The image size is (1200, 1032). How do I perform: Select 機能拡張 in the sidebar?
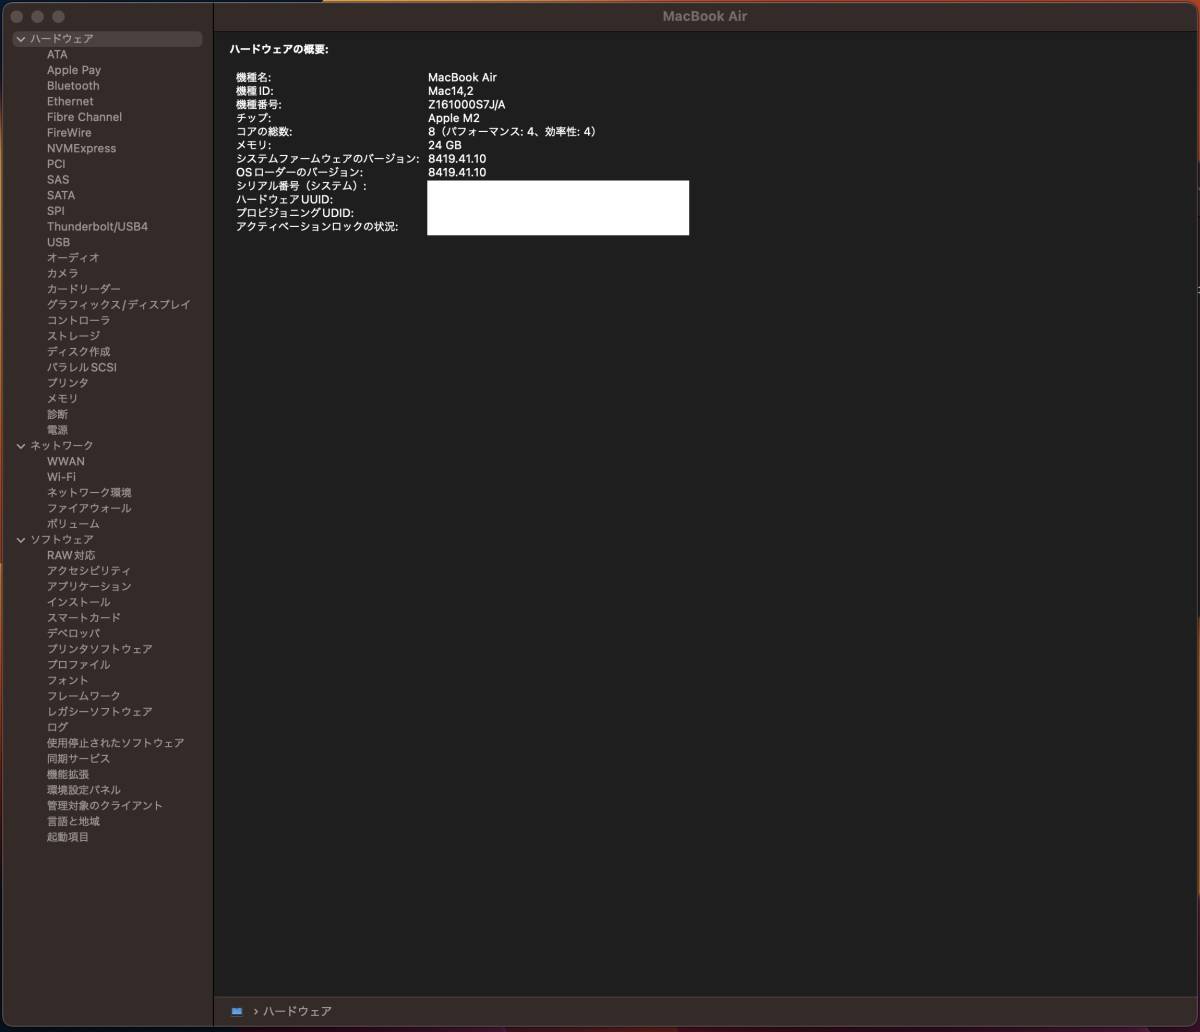point(67,774)
